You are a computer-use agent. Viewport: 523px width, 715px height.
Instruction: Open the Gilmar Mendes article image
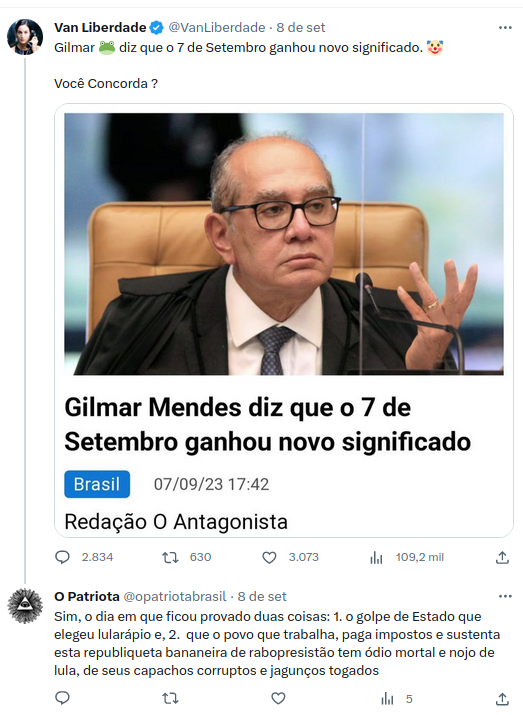point(284,244)
